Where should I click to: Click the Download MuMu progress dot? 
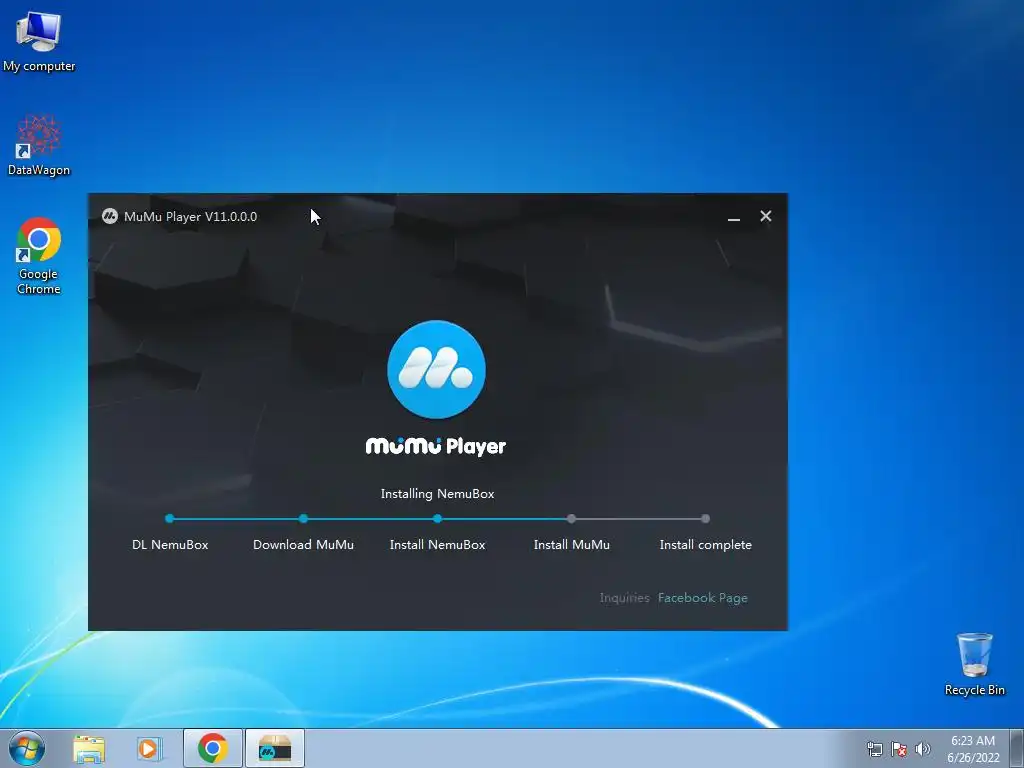pyautogui.click(x=303, y=519)
